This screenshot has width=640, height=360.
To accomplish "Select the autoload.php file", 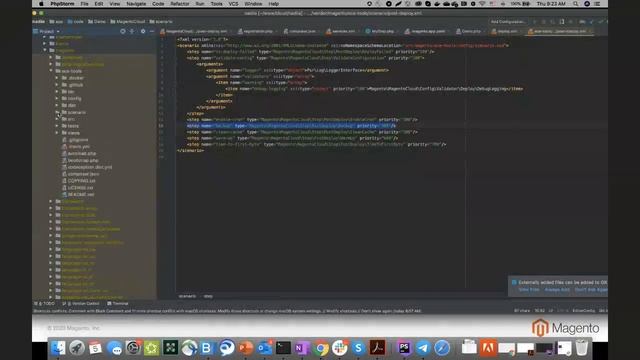I will click(82, 153).
